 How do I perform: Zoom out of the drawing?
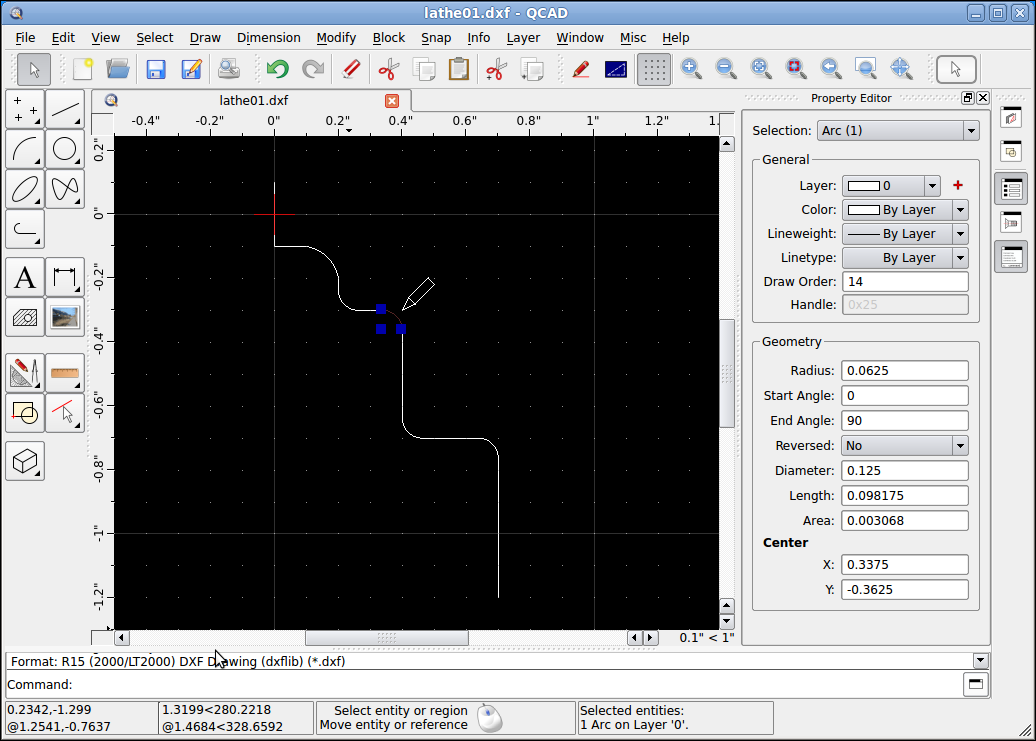[x=725, y=69]
